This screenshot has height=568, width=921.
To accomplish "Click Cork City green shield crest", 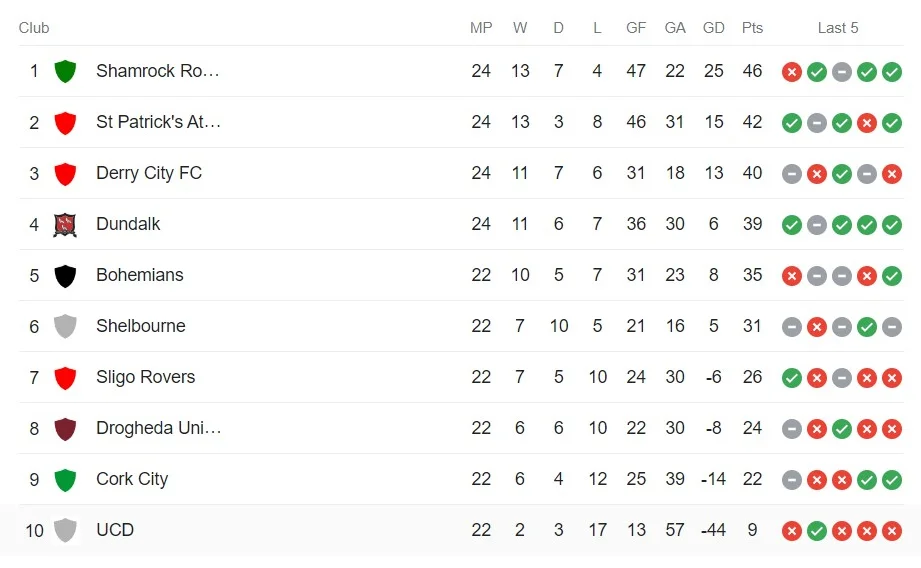I will [65, 480].
